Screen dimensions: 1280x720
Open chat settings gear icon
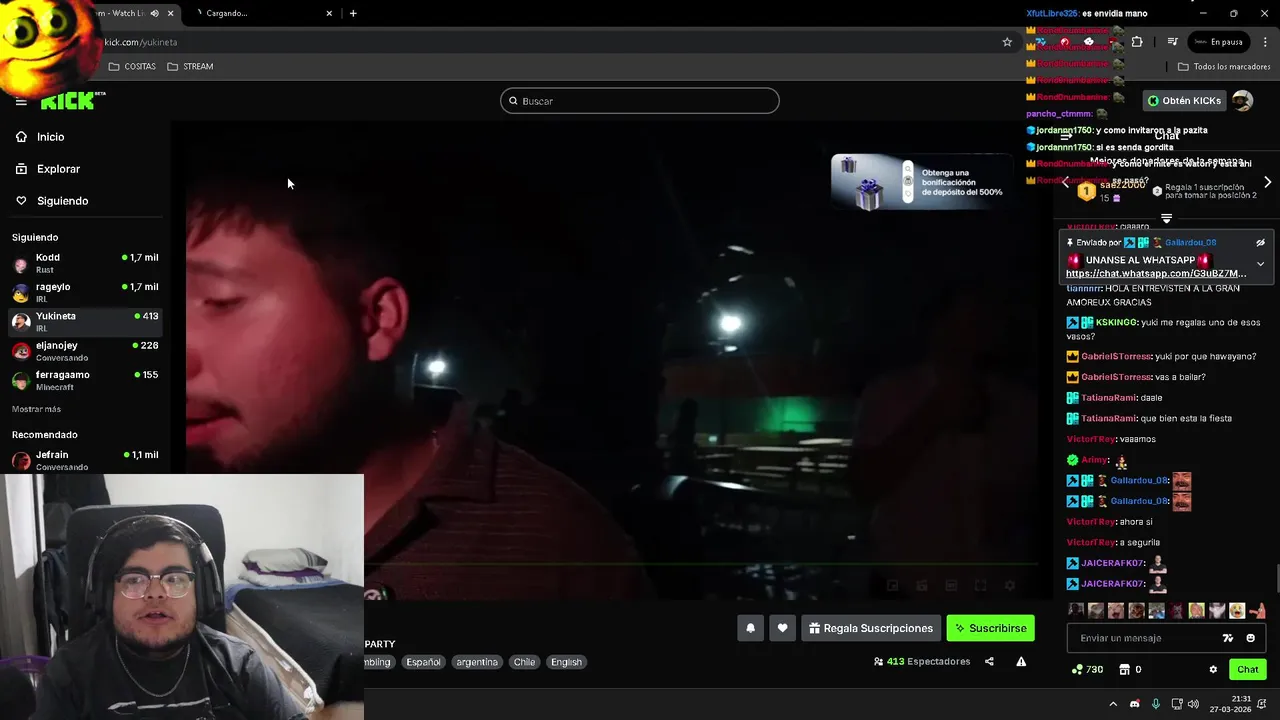(x=1213, y=669)
